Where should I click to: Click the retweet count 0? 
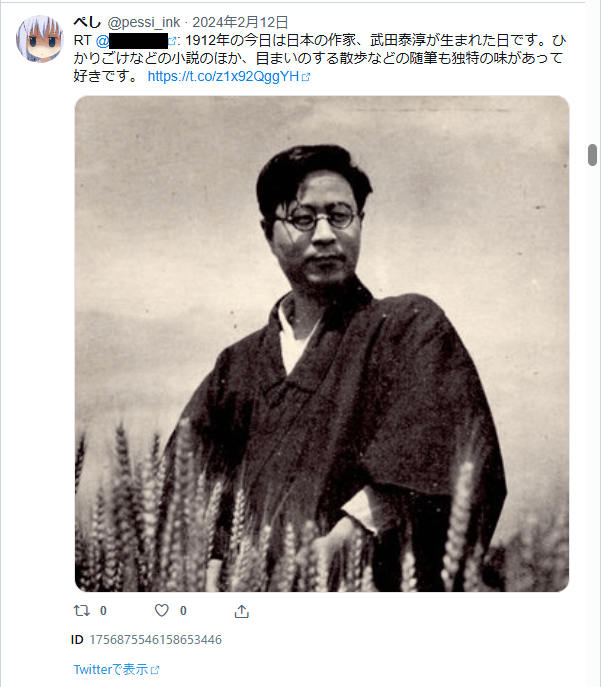[103, 610]
